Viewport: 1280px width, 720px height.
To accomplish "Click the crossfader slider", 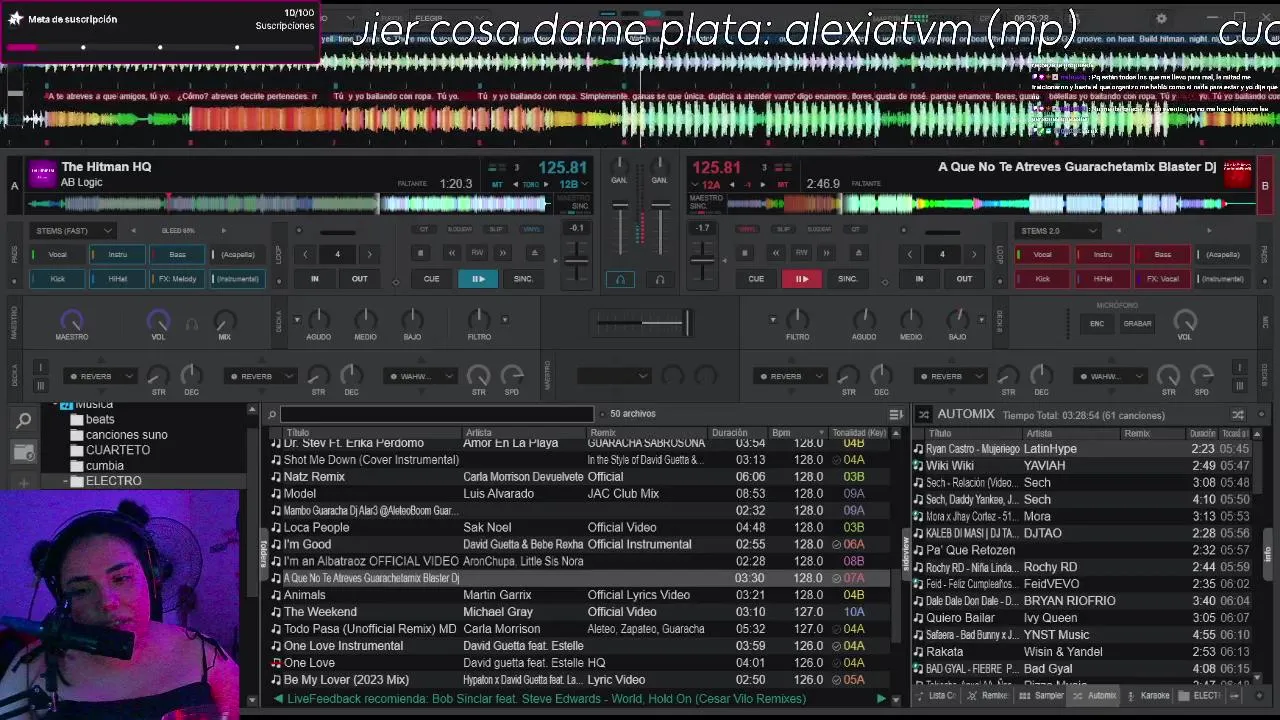I will click(640, 322).
